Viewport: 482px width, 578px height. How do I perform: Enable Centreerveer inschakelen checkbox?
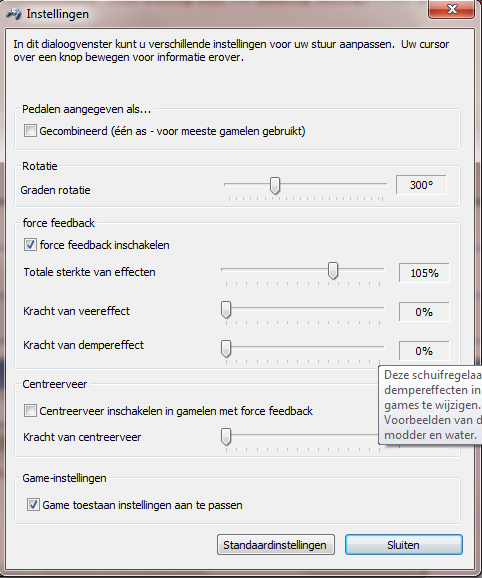coord(30,411)
